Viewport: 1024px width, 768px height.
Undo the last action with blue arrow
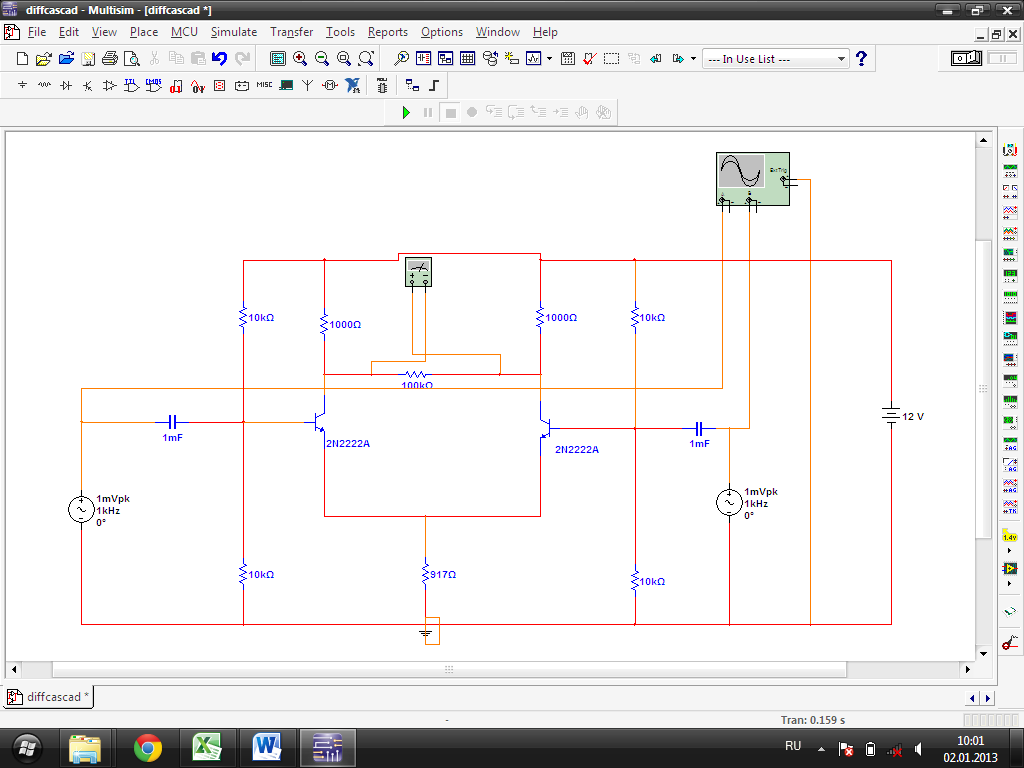(219, 59)
